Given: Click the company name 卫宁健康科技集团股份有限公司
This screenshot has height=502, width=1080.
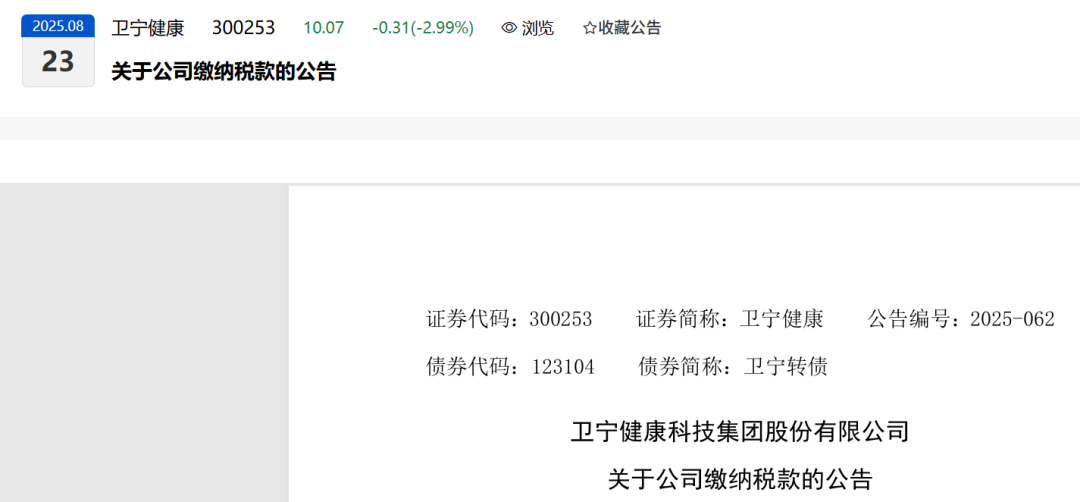Looking at the screenshot, I should [x=740, y=432].
